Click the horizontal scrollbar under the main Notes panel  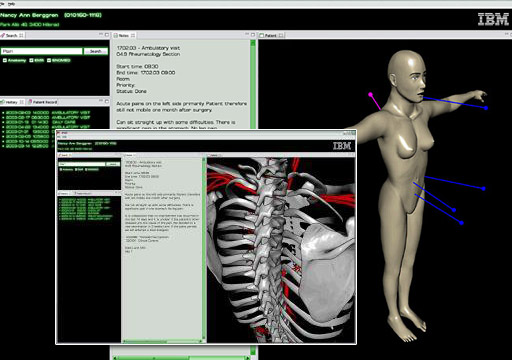click(181, 358)
